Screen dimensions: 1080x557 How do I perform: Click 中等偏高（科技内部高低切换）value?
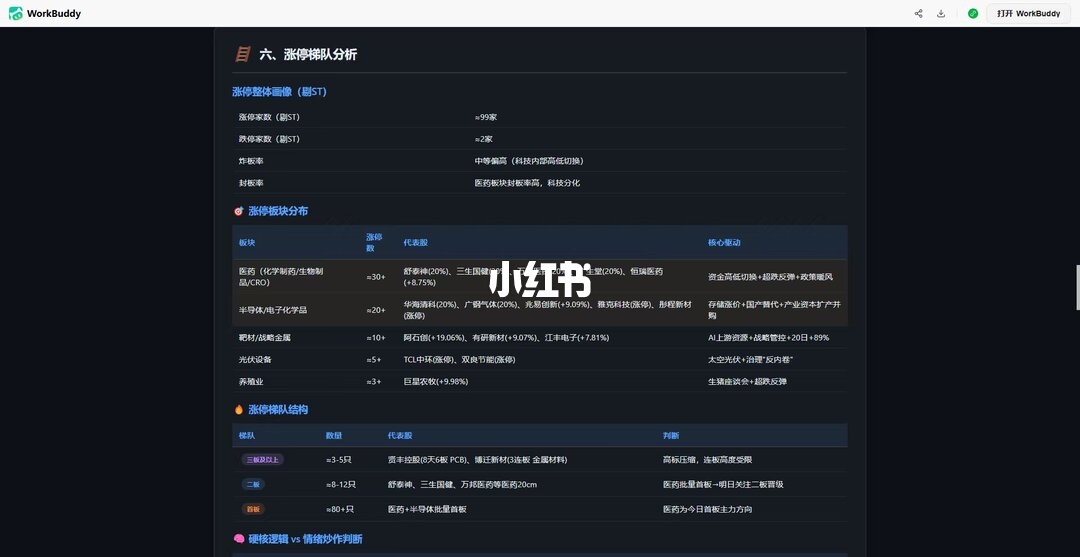(529, 161)
